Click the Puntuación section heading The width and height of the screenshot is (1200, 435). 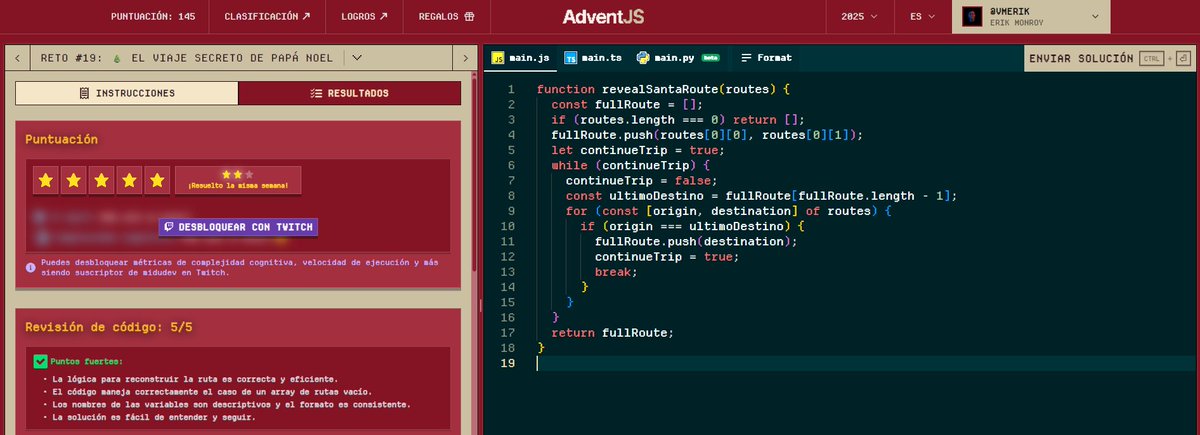click(x=61, y=139)
